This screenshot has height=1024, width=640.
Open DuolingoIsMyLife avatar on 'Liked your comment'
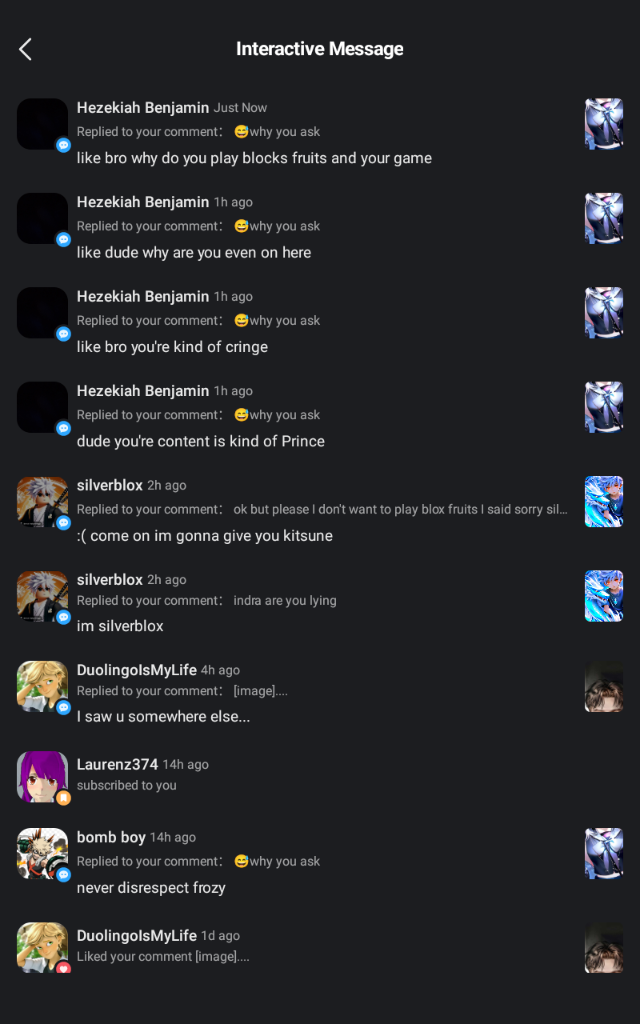pos(42,948)
